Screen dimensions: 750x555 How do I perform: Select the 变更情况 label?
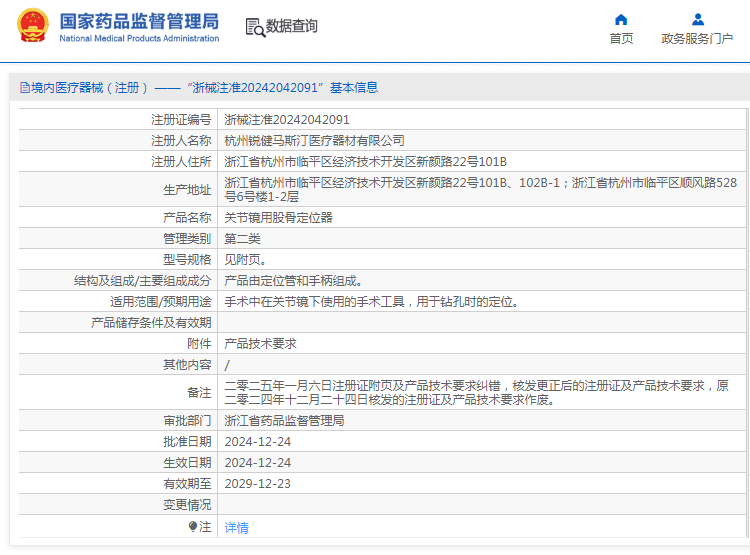[x=187, y=505]
